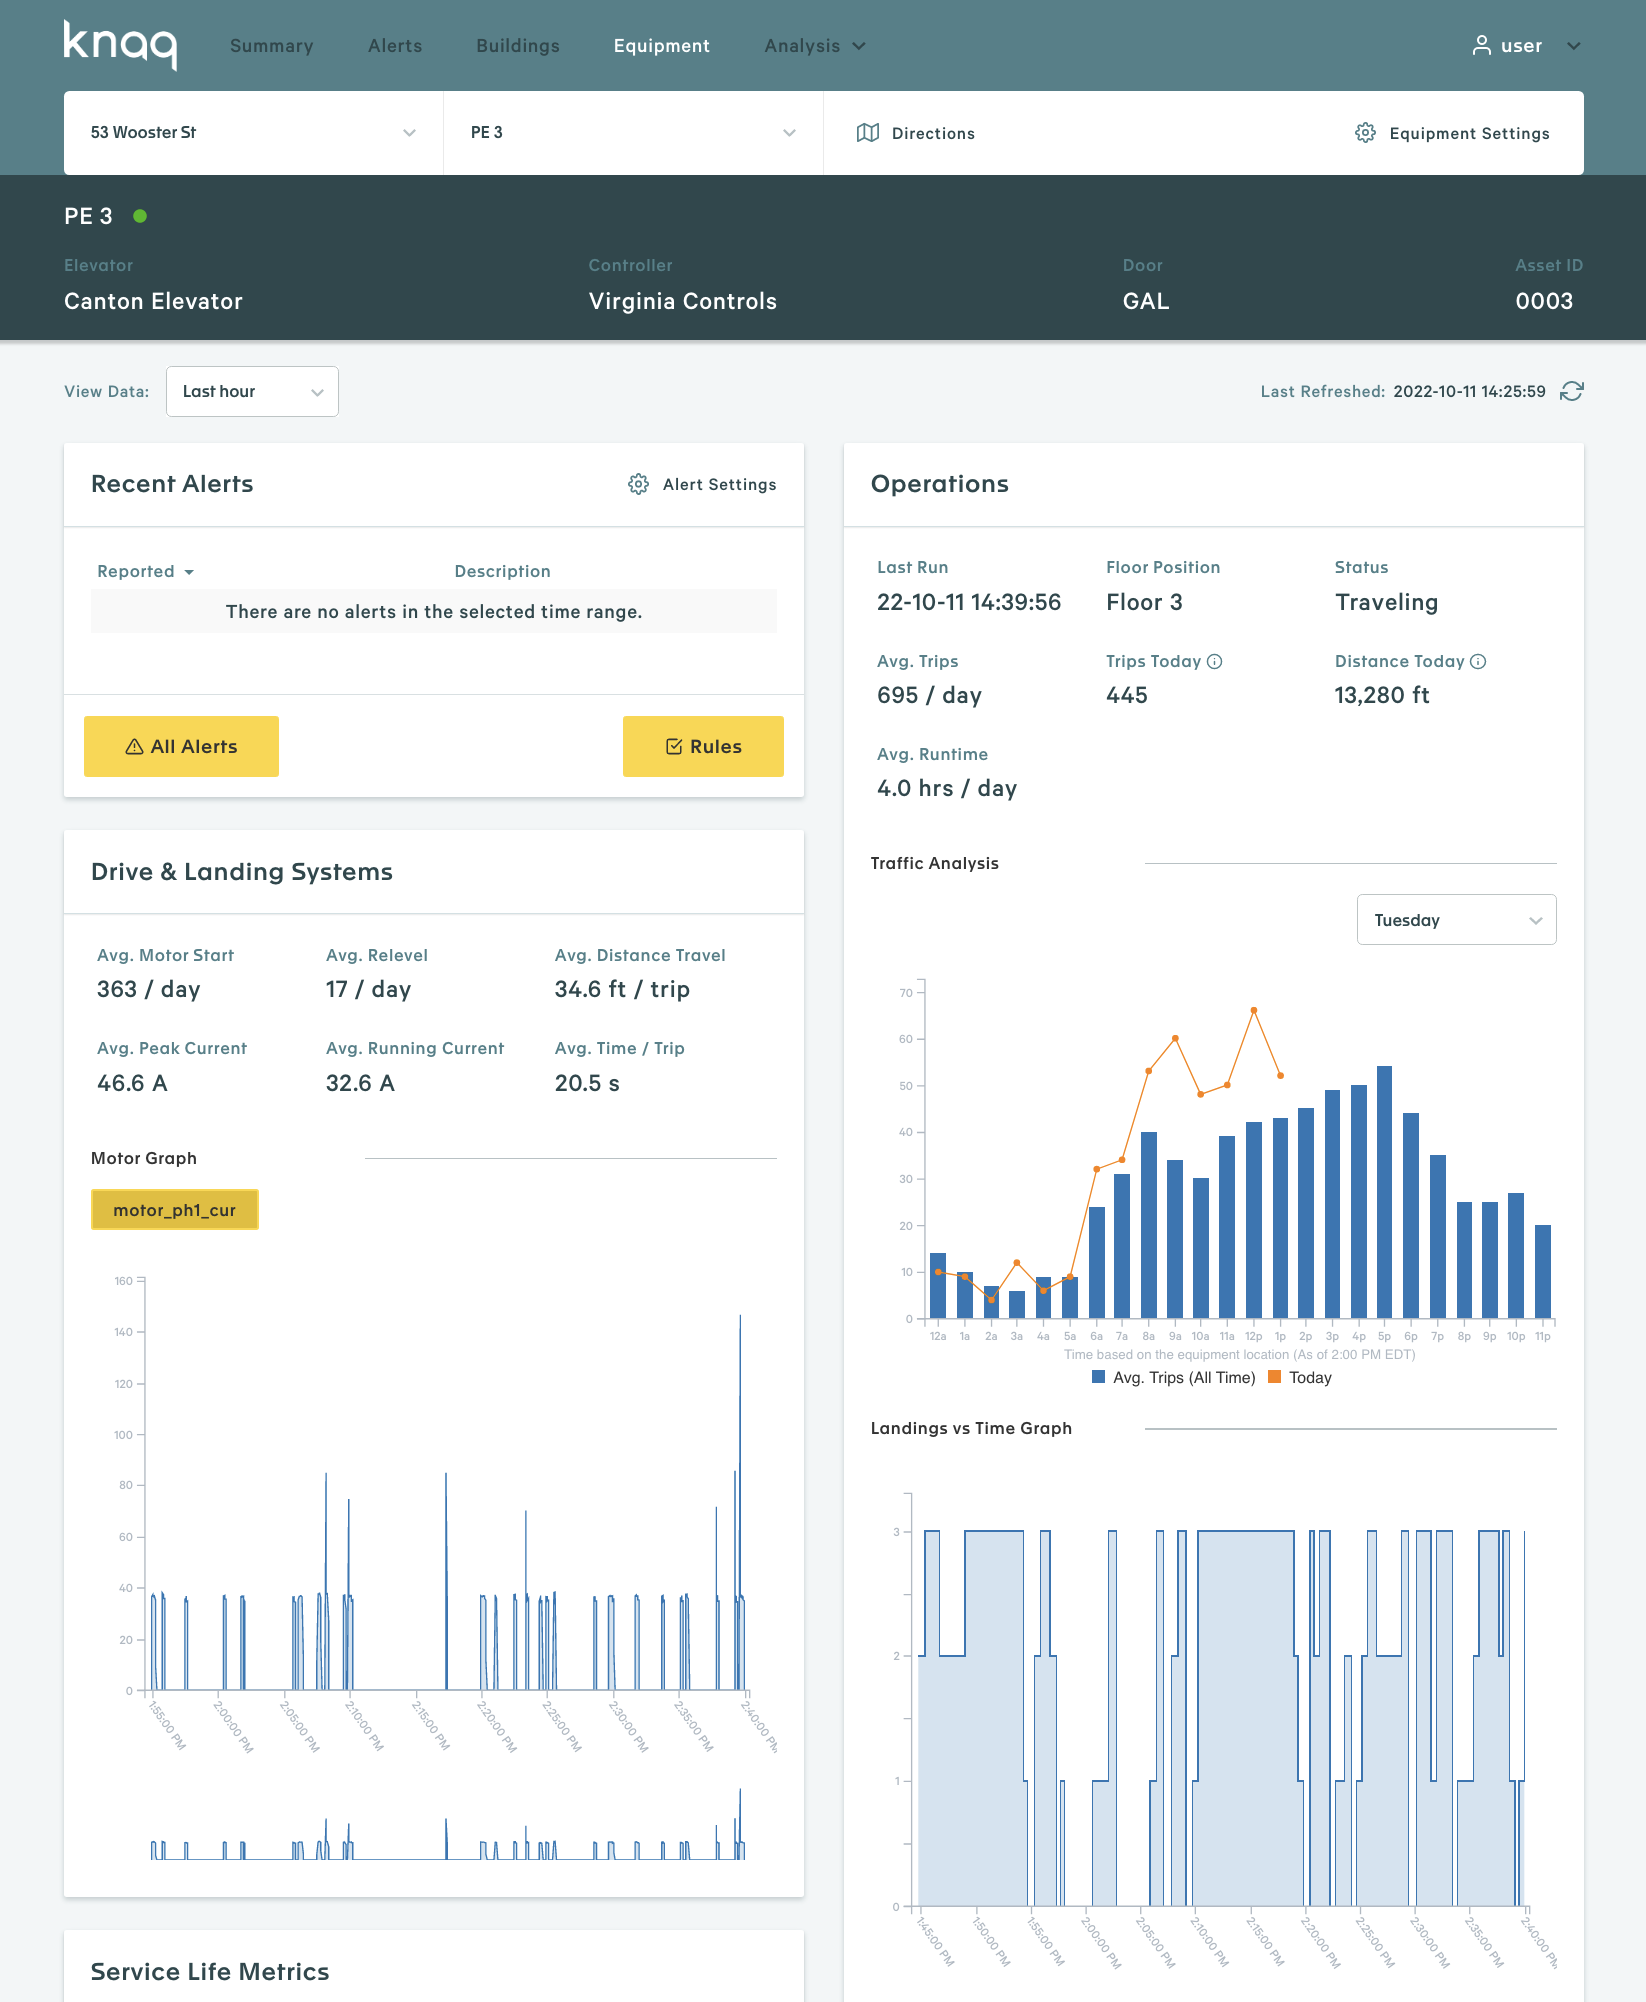1646x2002 pixels.
Task: Click the Alert Settings gear icon
Action: tap(638, 484)
